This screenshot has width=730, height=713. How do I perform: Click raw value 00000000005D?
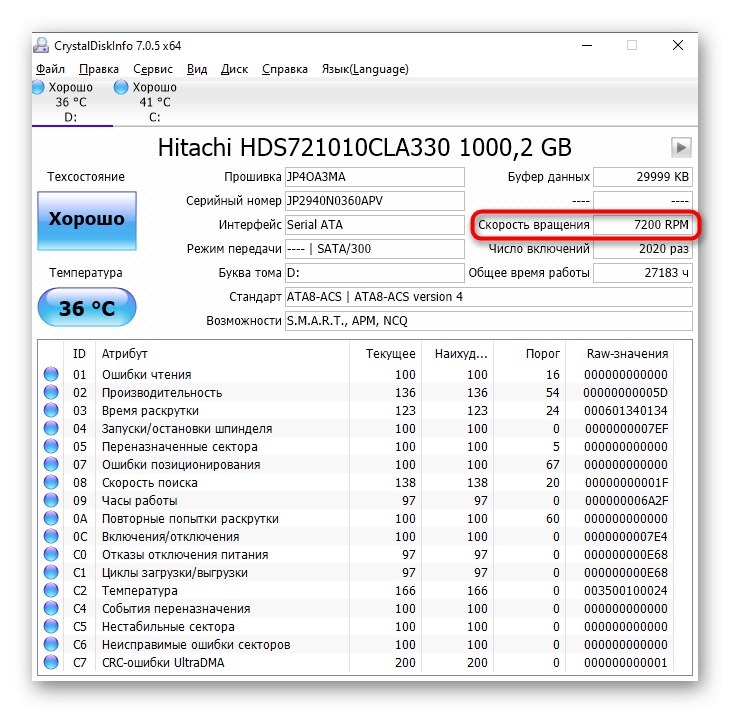(x=625, y=393)
